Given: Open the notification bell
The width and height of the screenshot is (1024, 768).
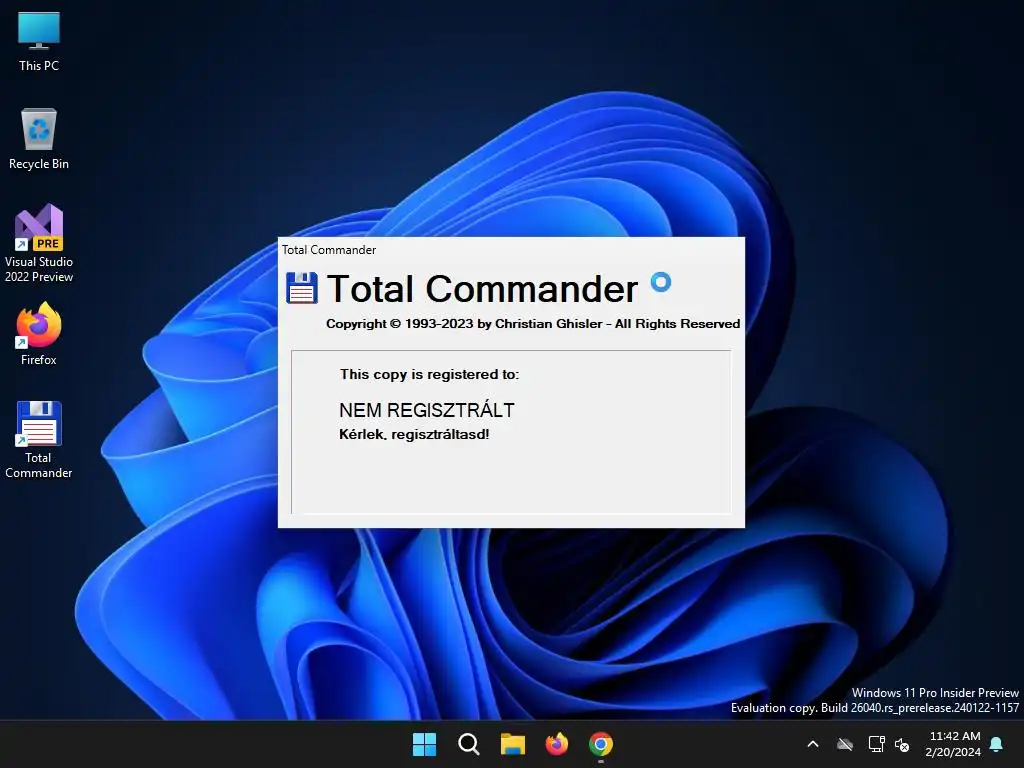Looking at the screenshot, I should (996, 744).
